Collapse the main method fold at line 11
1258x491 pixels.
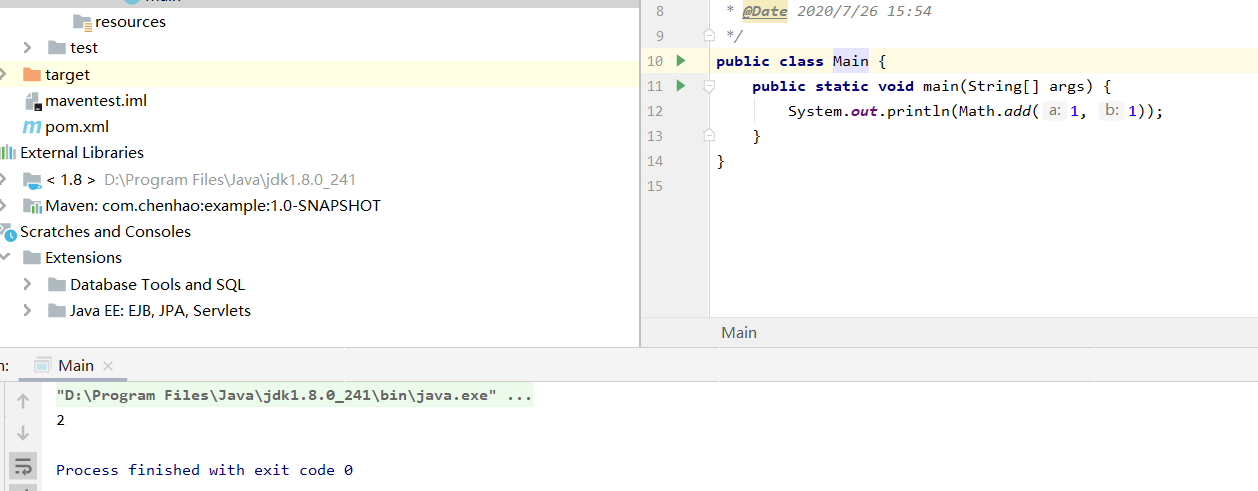point(709,87)
